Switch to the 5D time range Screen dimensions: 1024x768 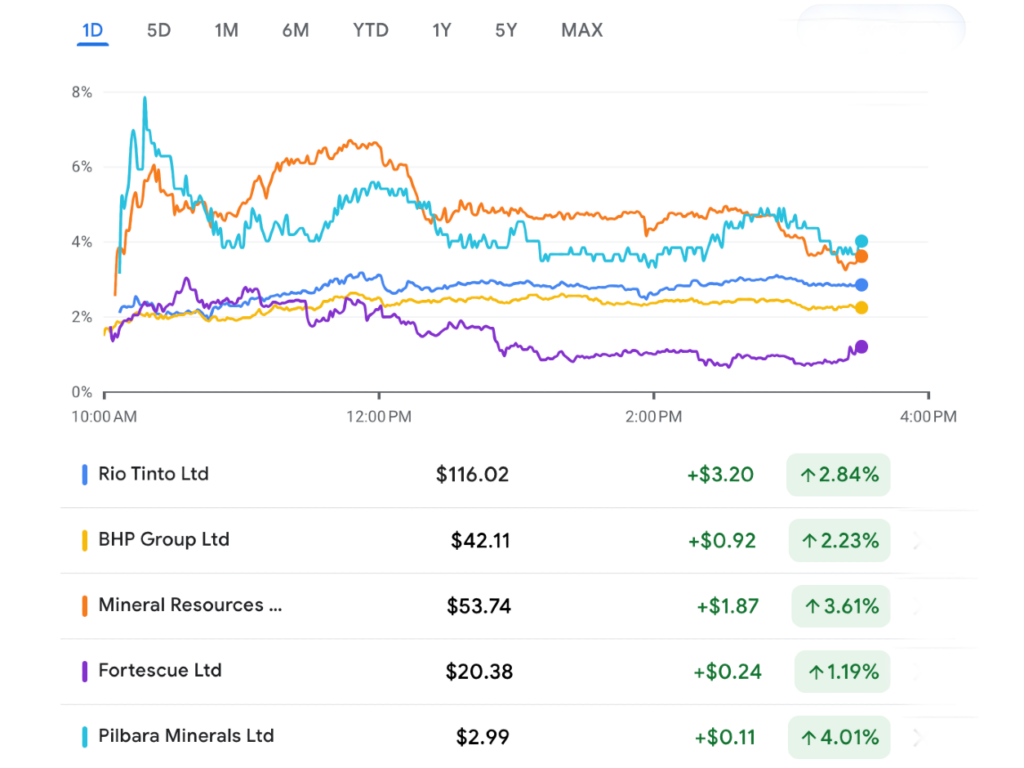[x=159, y=30]
